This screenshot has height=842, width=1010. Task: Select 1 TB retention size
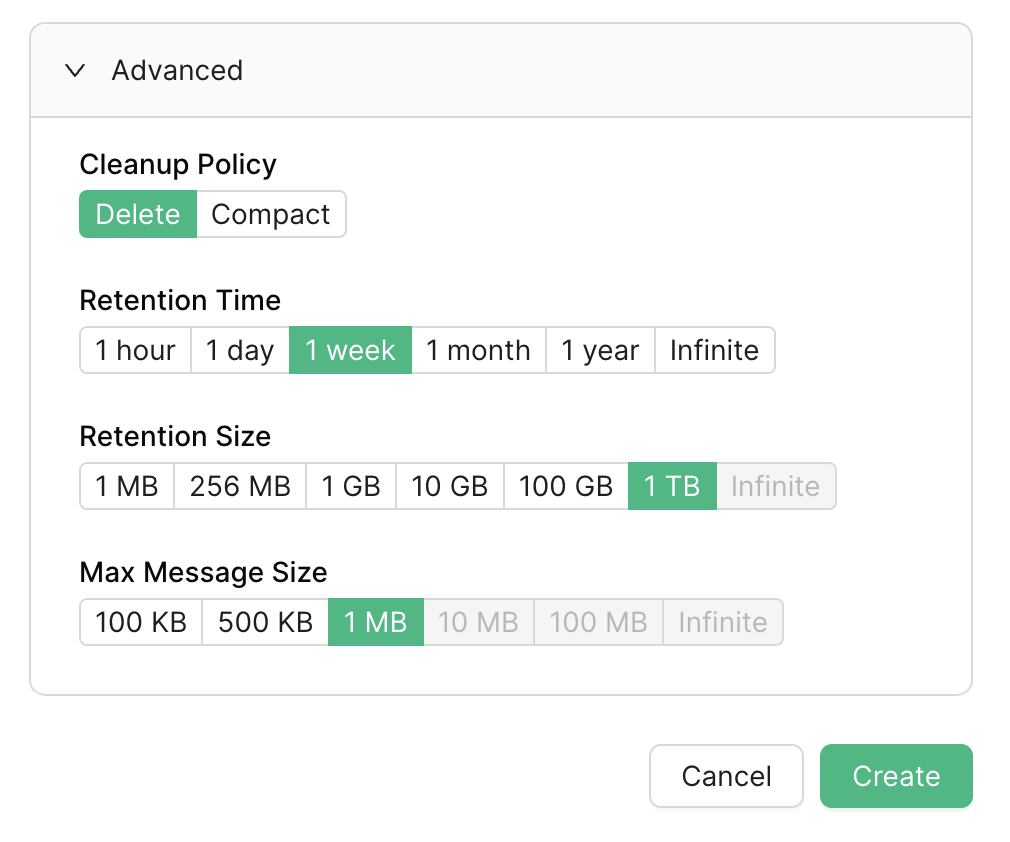click(x=672, y=486)
